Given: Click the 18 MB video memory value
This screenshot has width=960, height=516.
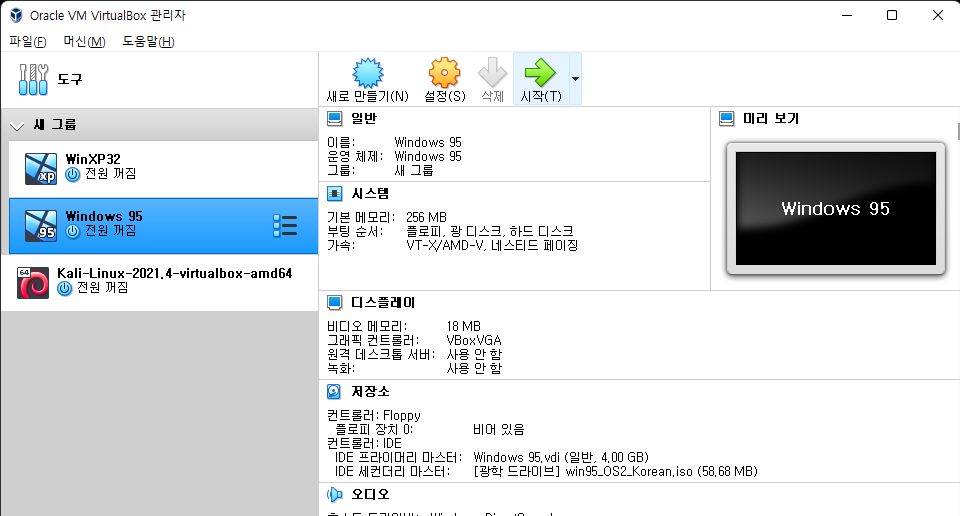Looking at the screenshot, I should (x=463, y=326).
